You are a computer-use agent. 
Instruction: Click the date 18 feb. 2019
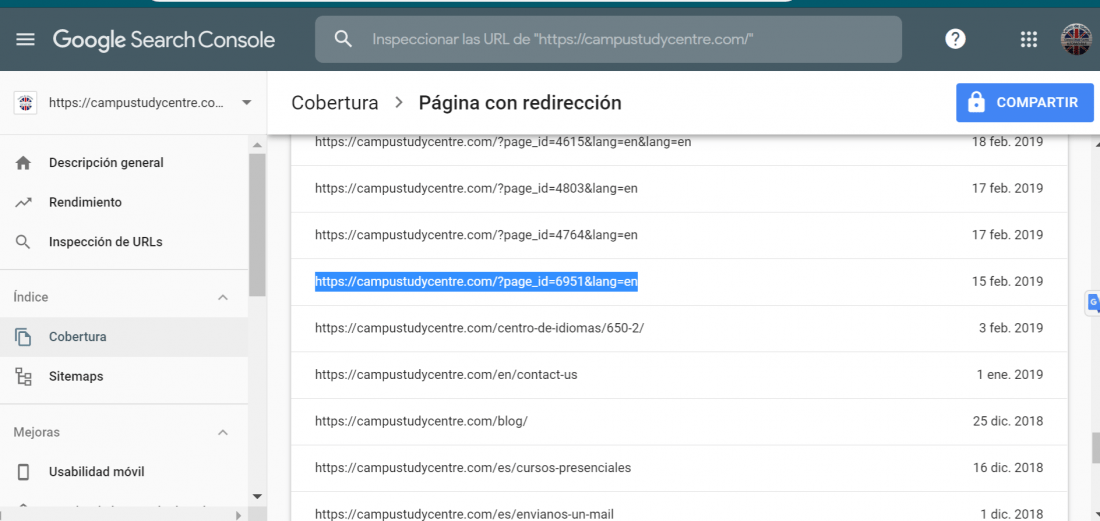pyautogui.click(x=1007, y=142)
